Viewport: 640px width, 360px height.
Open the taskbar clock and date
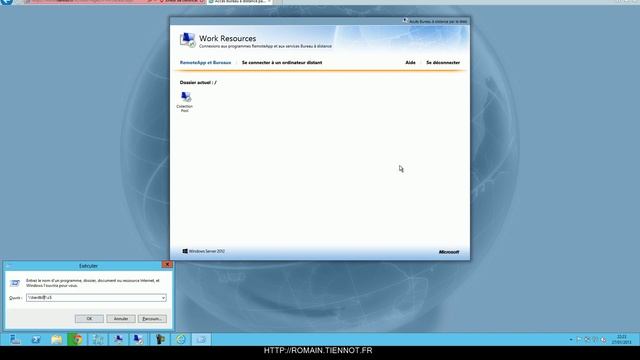(622, 340)
